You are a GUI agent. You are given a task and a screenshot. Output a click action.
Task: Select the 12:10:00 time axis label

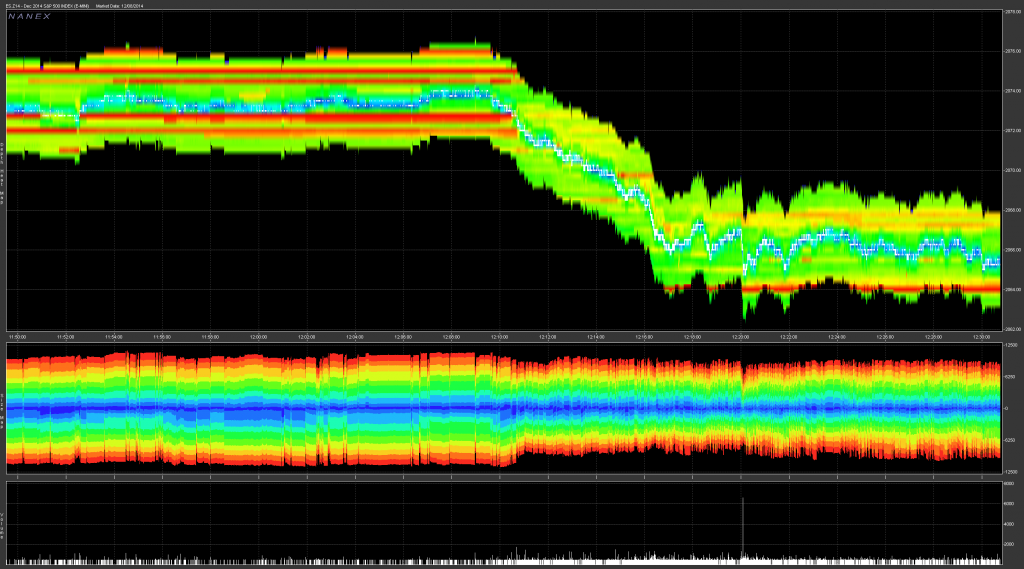tap(500, 337)
